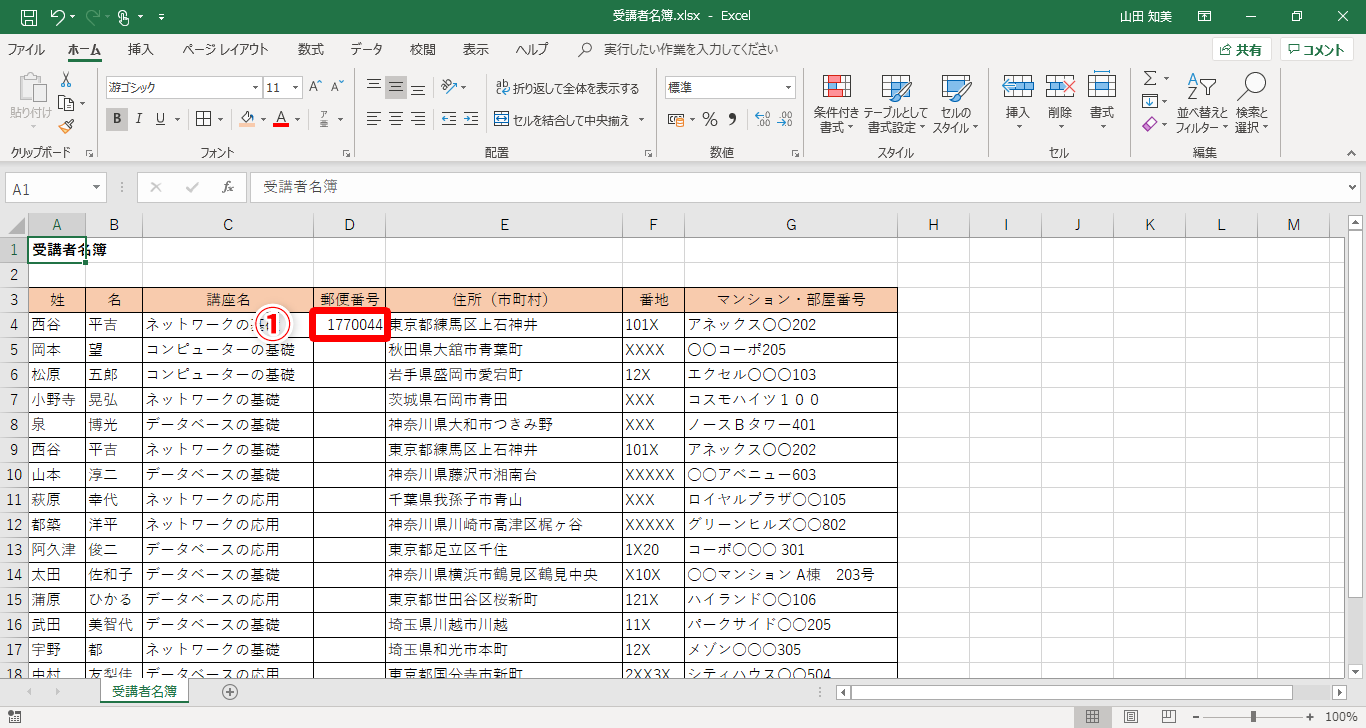Click the zoom slider in status bar
Viewport: 1366px width, 728px height.
[1253, 716]
